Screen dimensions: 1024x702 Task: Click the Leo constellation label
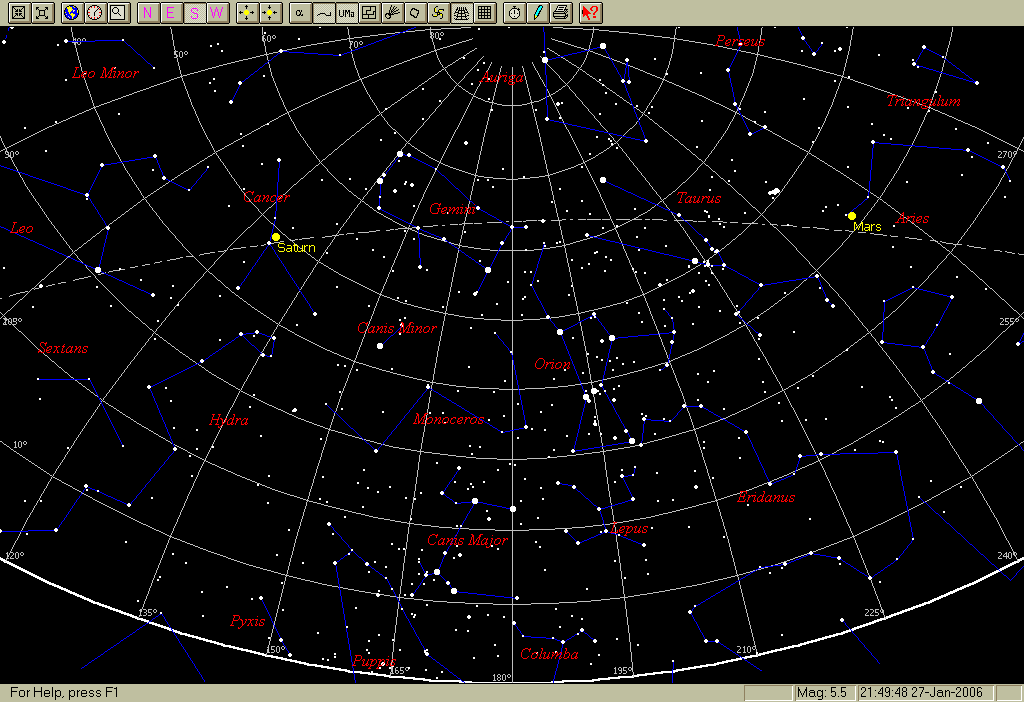pyautogui.click(x=22, y=229)
